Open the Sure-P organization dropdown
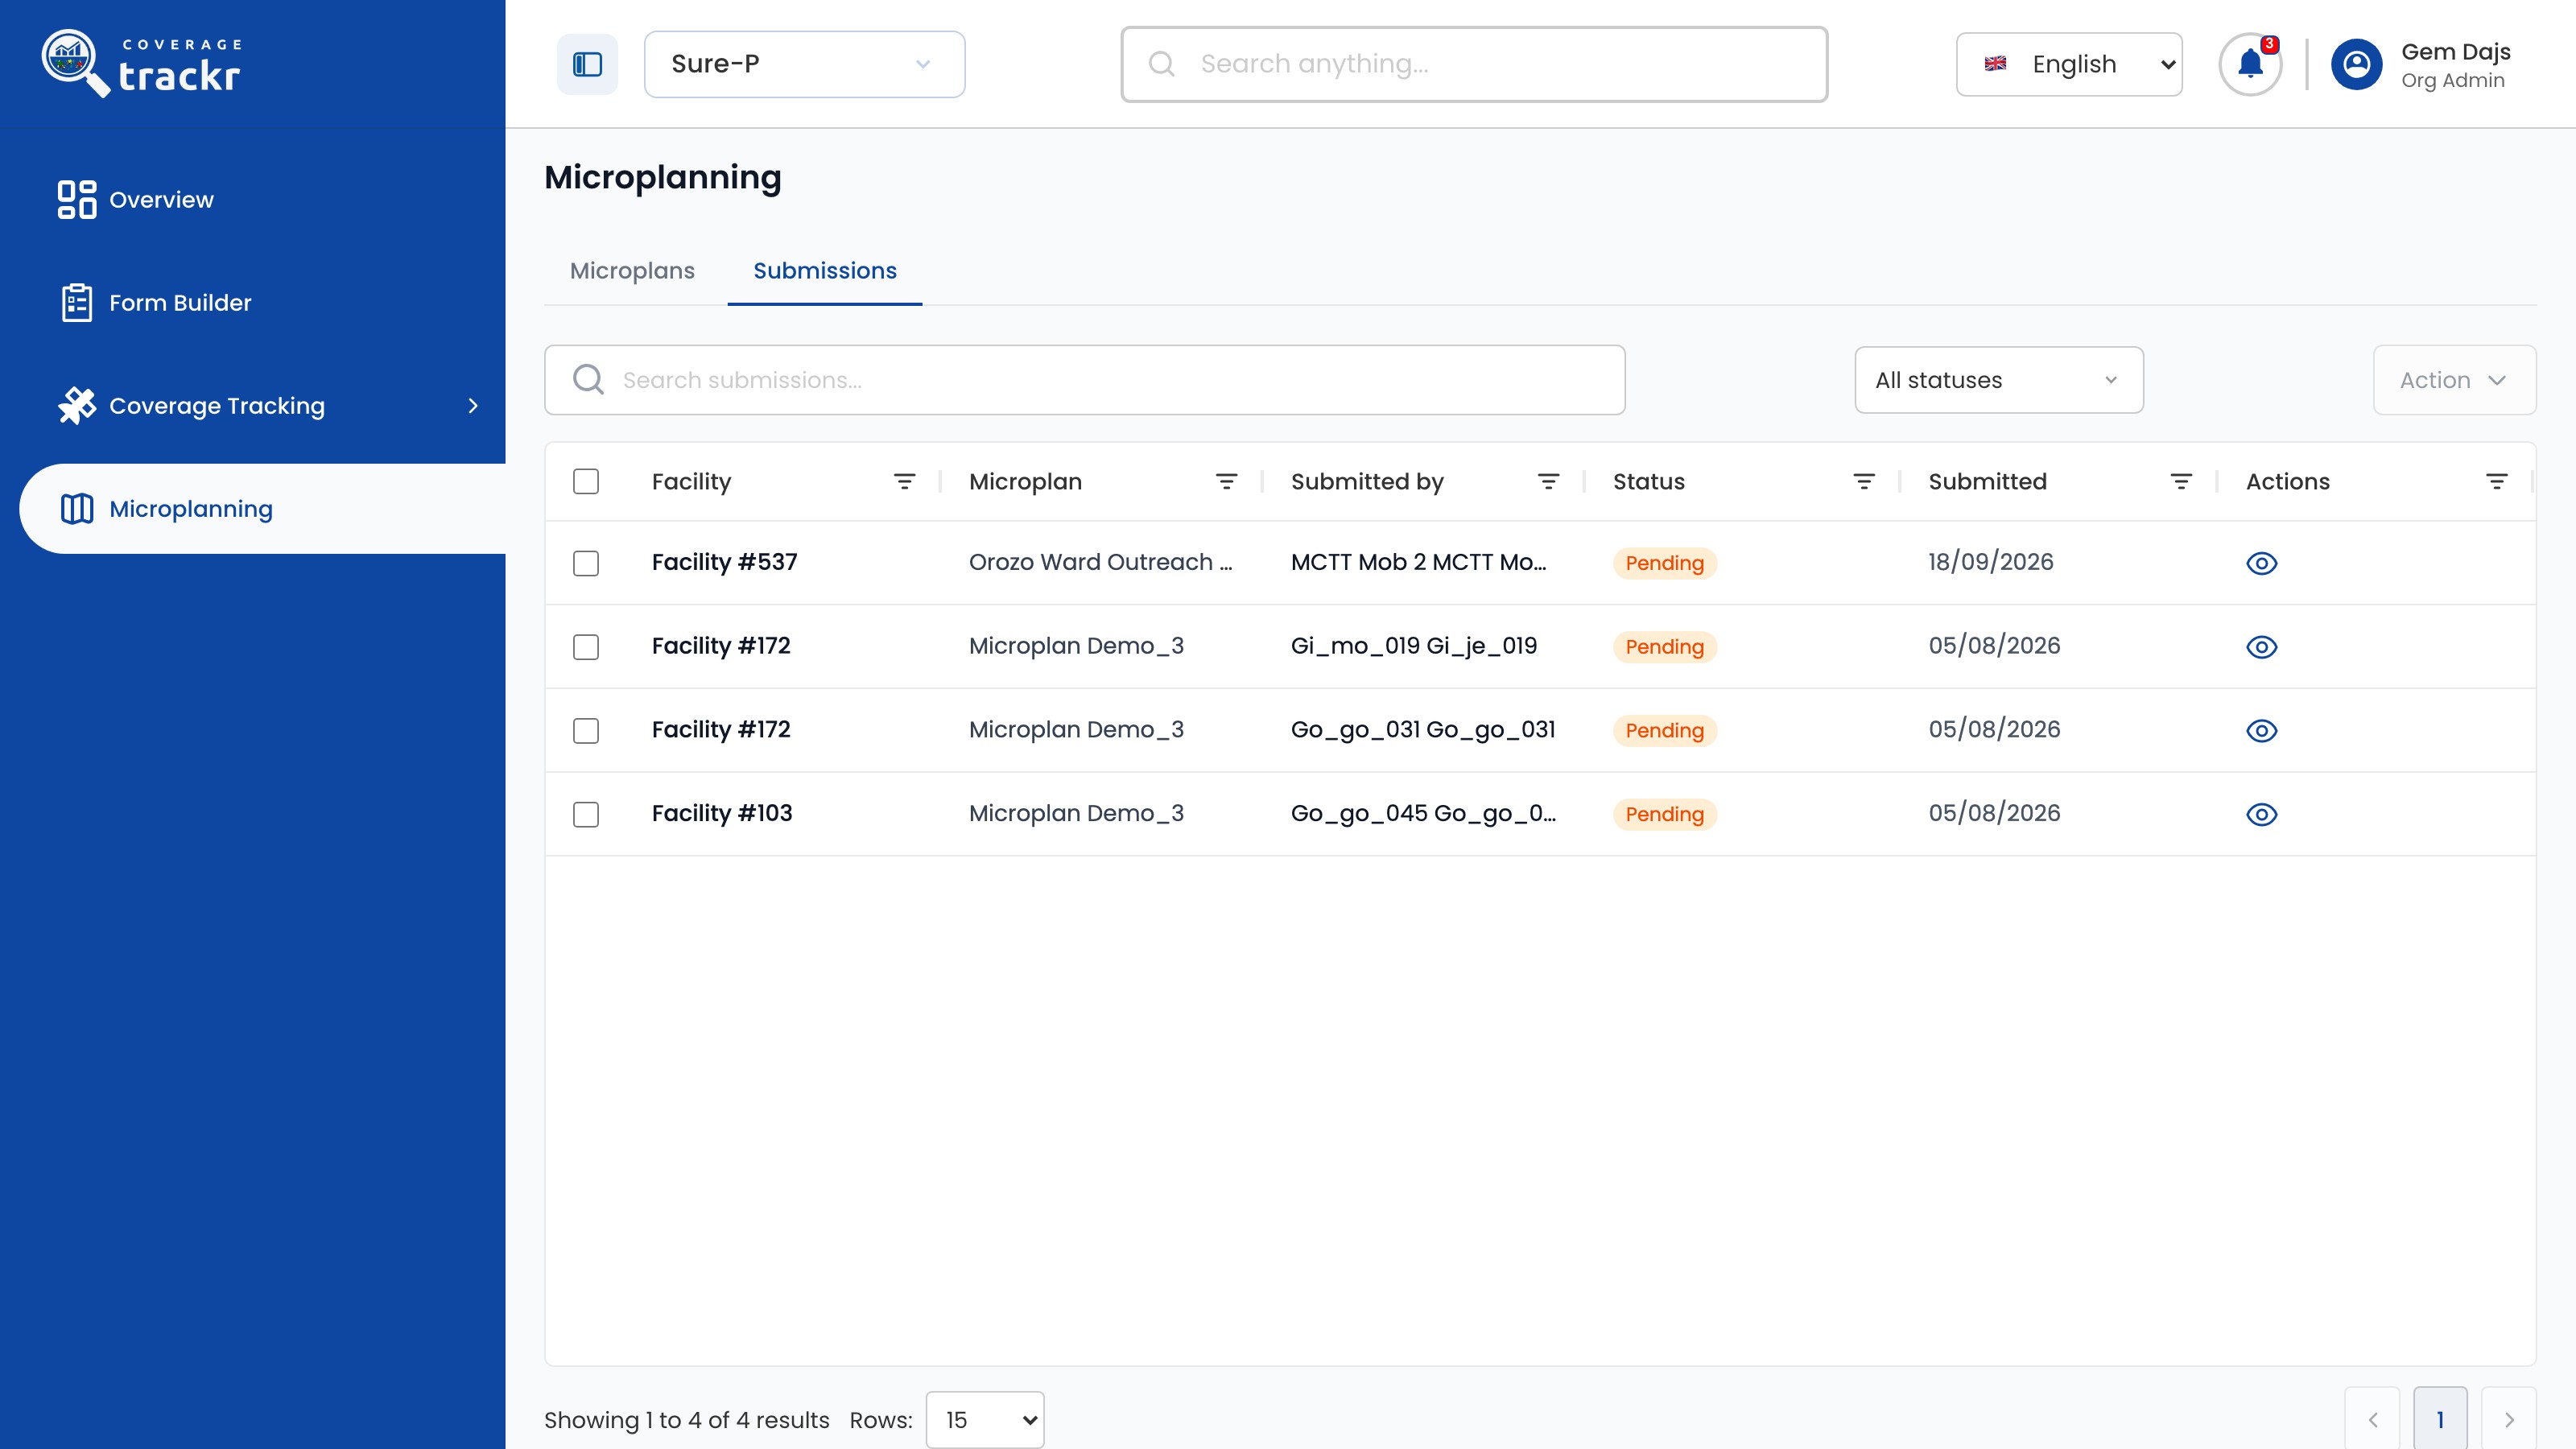Image resolution: width=2576 pixels, height=1449 pixels. click(x=804, y=64)
